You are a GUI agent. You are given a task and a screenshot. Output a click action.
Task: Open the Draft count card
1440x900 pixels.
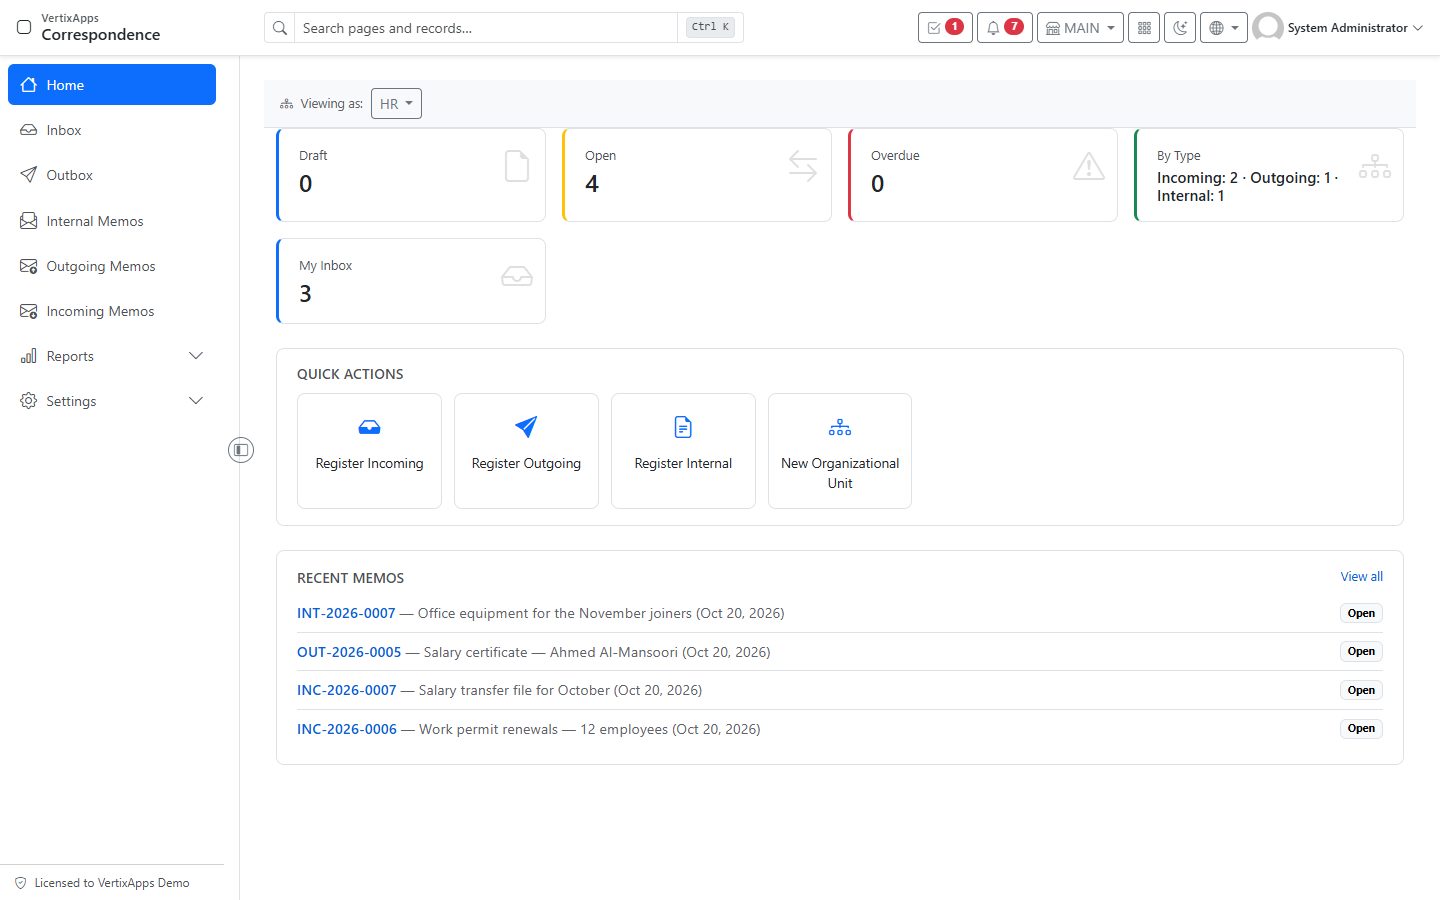pyautogui.click(x=411, y=175)
